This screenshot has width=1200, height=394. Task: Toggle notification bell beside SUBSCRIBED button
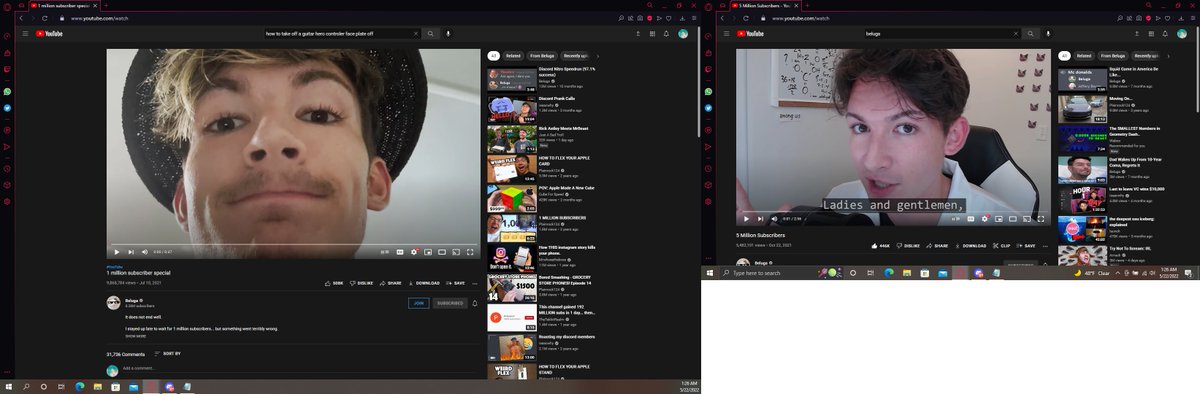click(x=475, y=302)
